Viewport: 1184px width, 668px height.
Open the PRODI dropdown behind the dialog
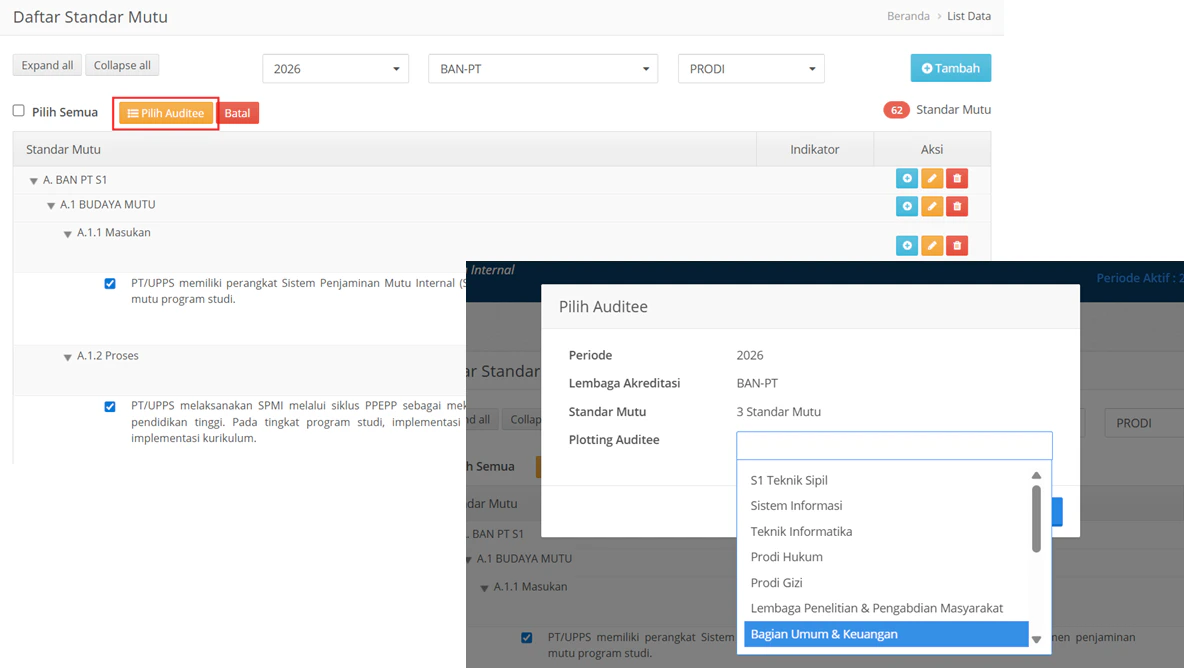point(1144,423)
